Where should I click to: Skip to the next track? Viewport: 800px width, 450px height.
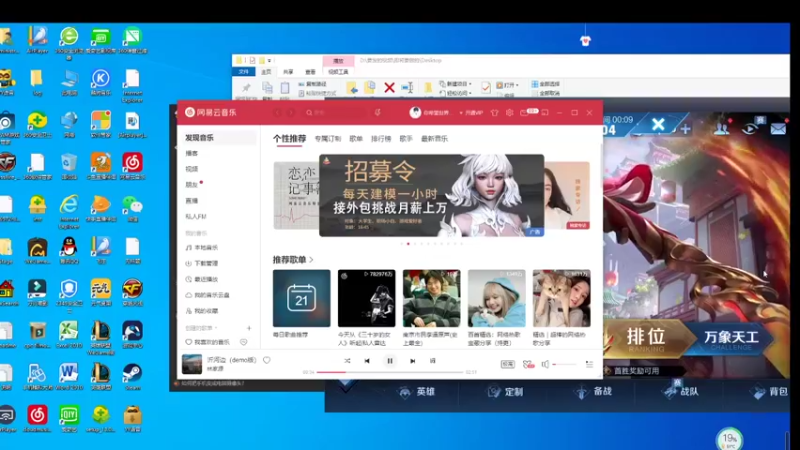(x=412, y=361)
